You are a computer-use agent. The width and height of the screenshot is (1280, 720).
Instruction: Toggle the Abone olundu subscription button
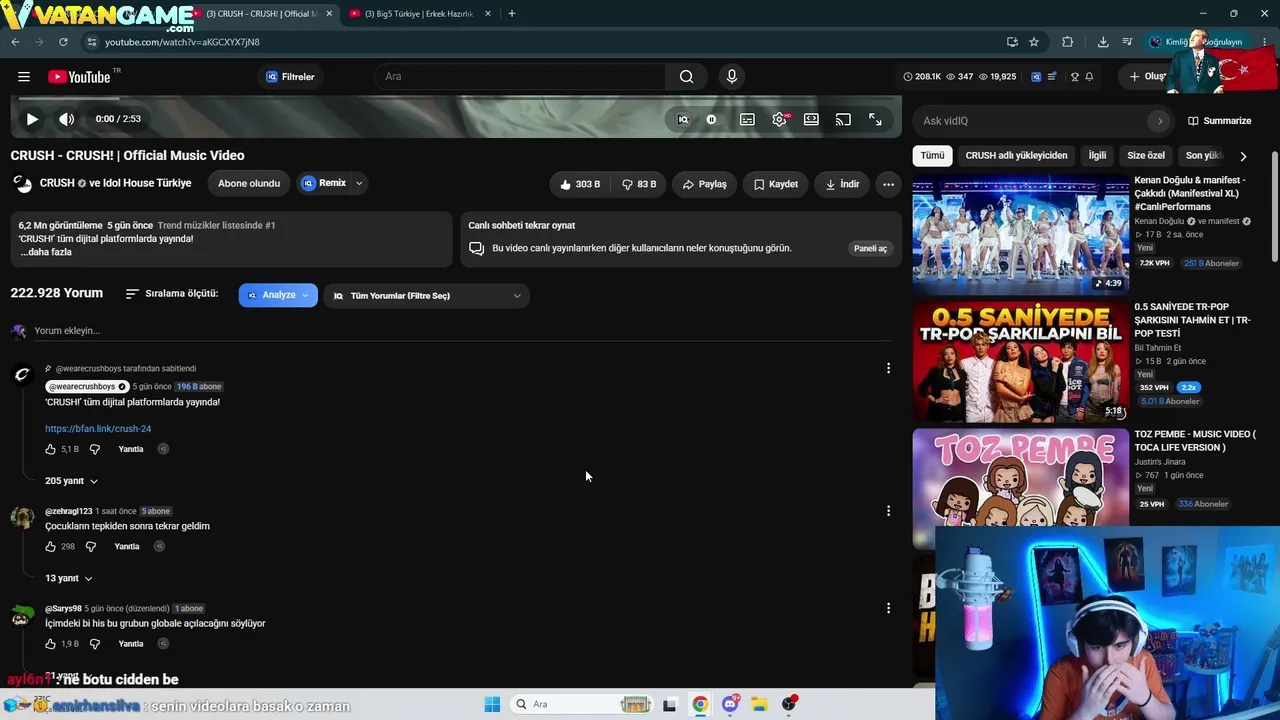click(249, 183)
